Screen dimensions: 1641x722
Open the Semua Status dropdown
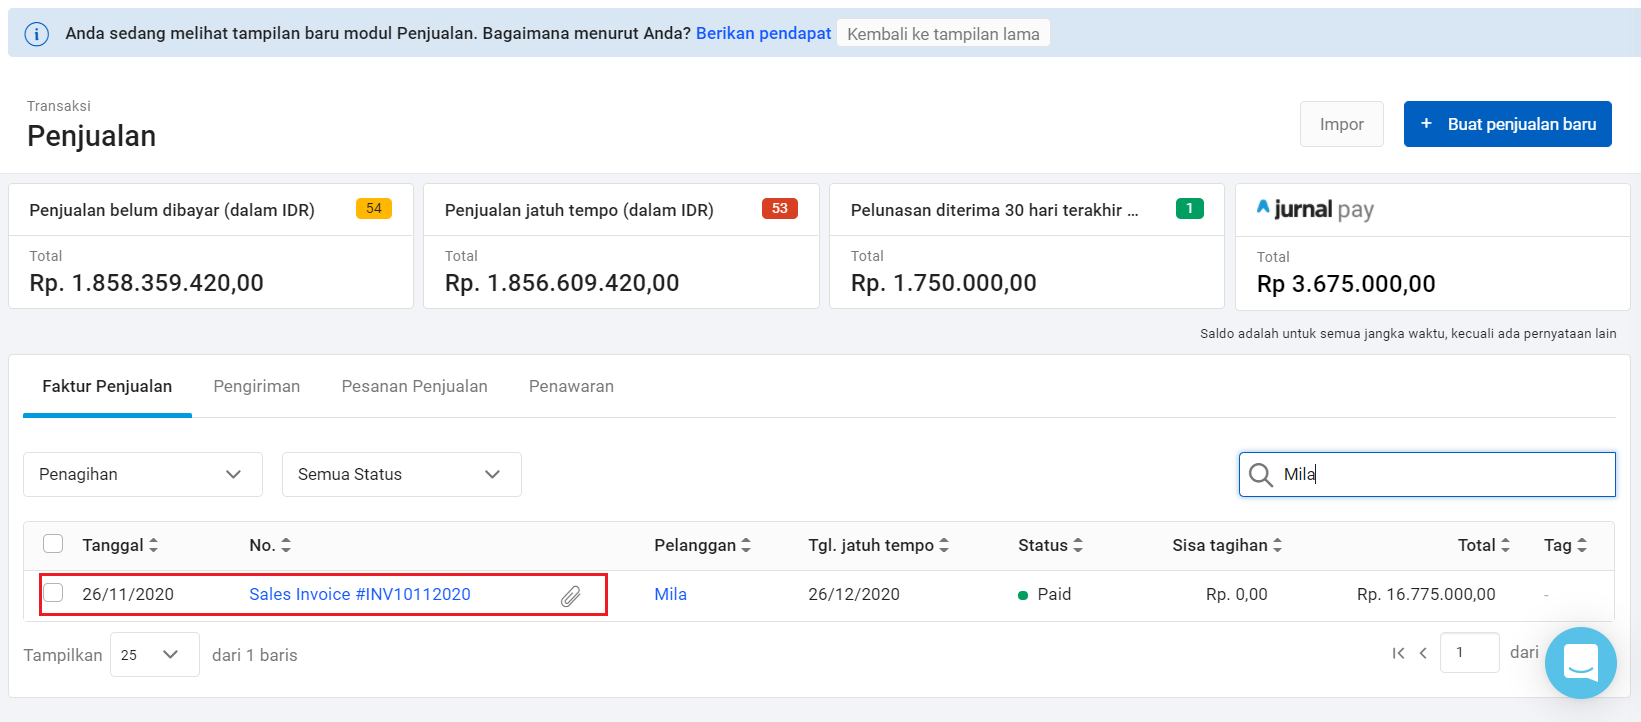[x=401, y=474]
